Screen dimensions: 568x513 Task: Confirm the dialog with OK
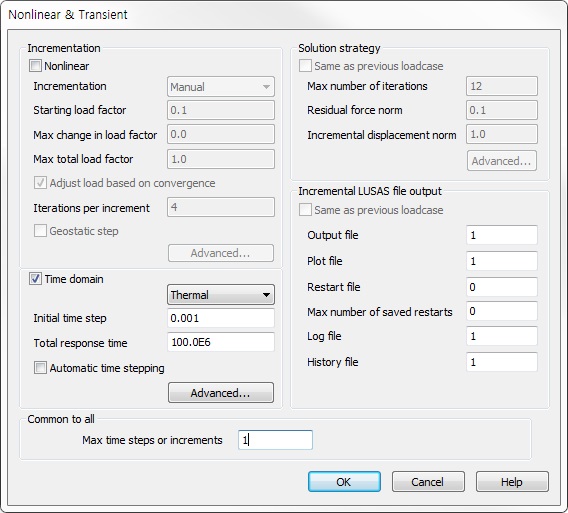[344, 481]
